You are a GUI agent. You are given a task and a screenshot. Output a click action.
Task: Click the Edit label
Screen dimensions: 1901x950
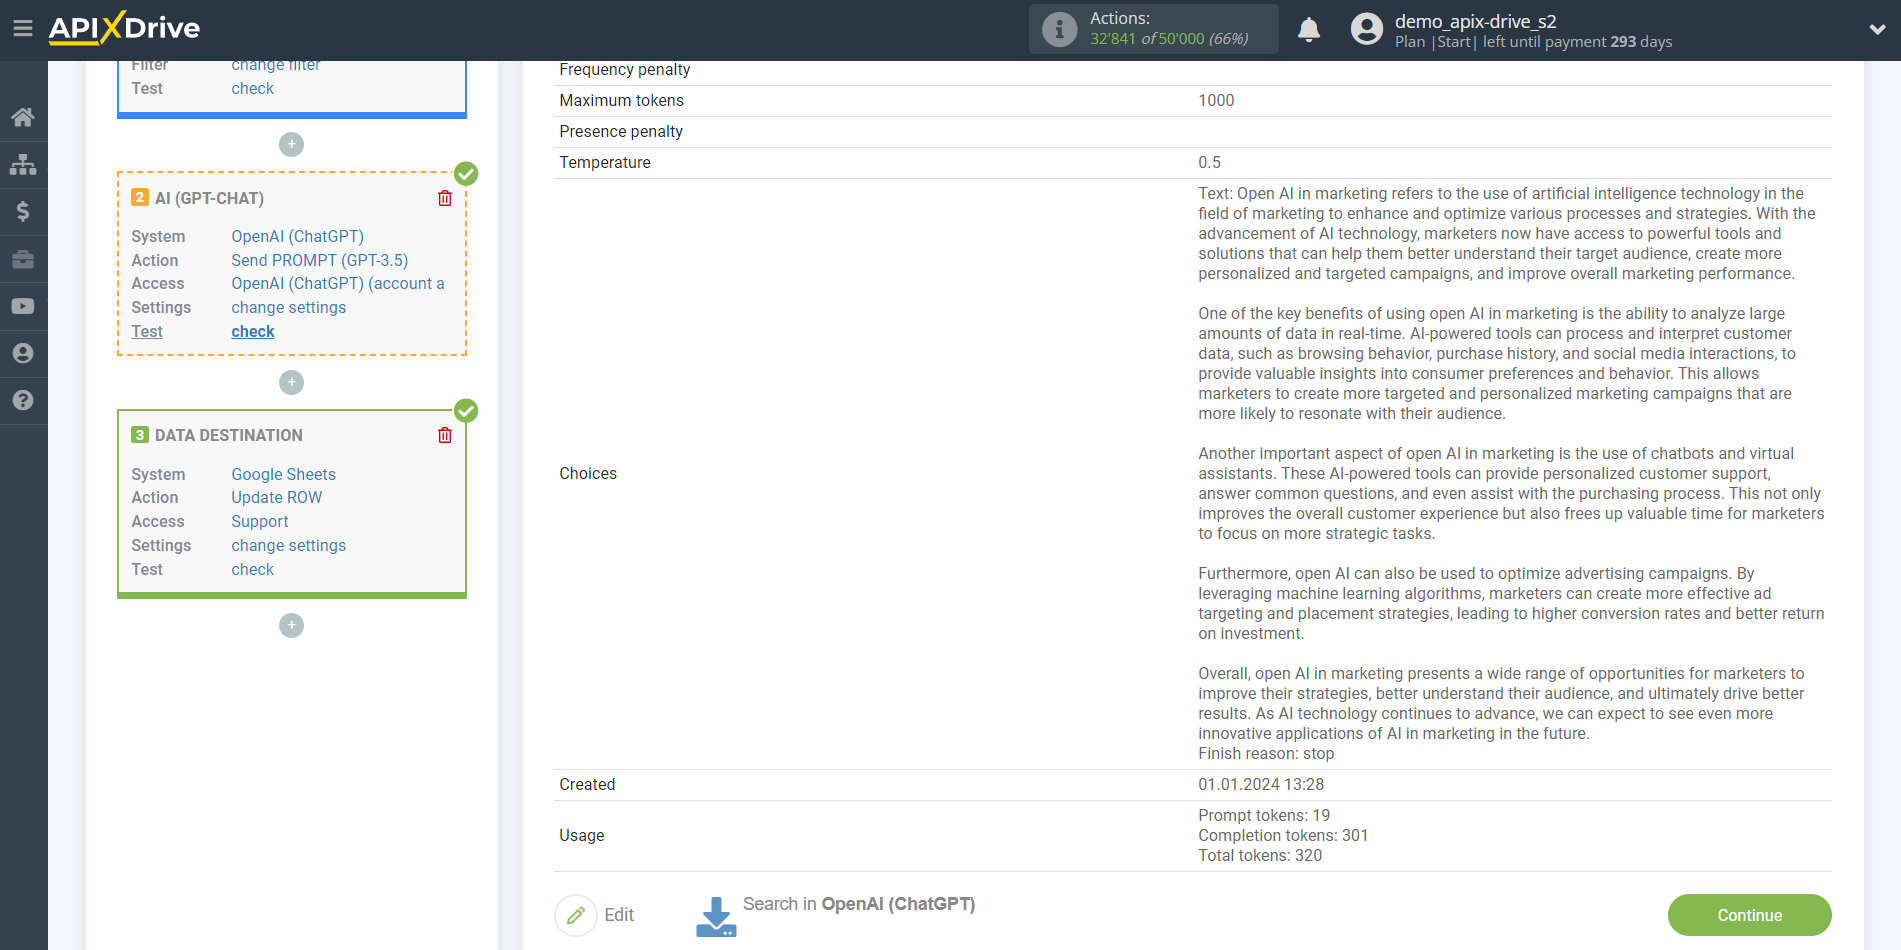click(x=619, y=915)
